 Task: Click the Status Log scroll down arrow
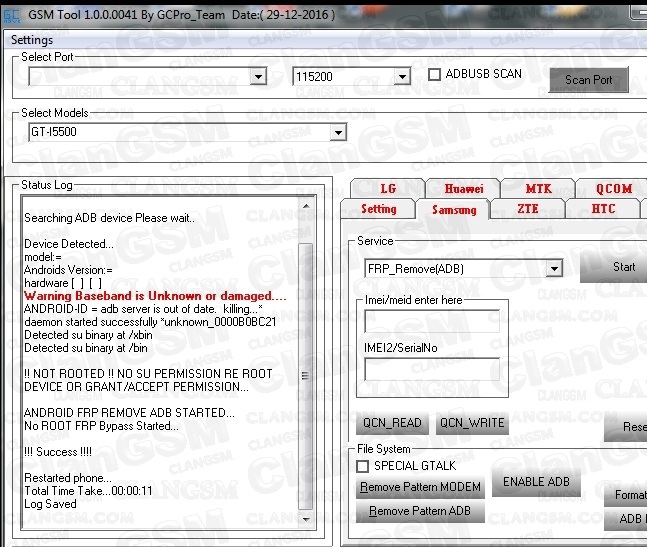tap(306, 519)
